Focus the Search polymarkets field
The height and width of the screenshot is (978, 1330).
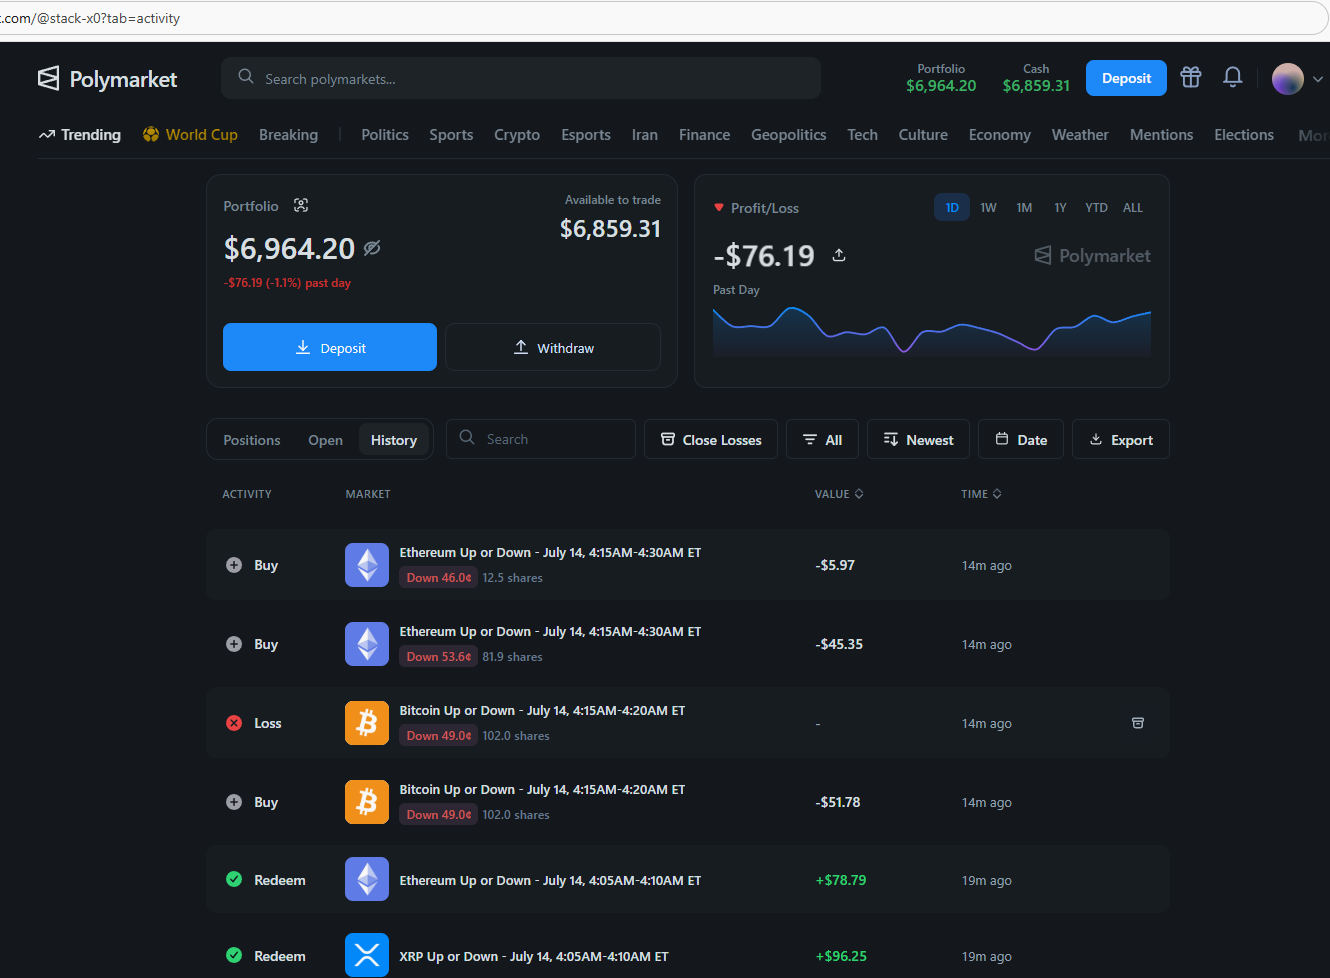coord(521,78)
